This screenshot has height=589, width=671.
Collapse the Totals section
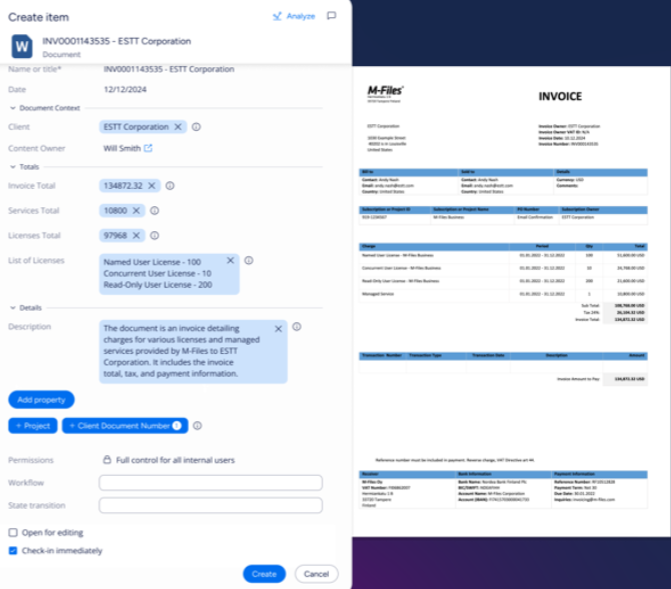tap(13, 167)
